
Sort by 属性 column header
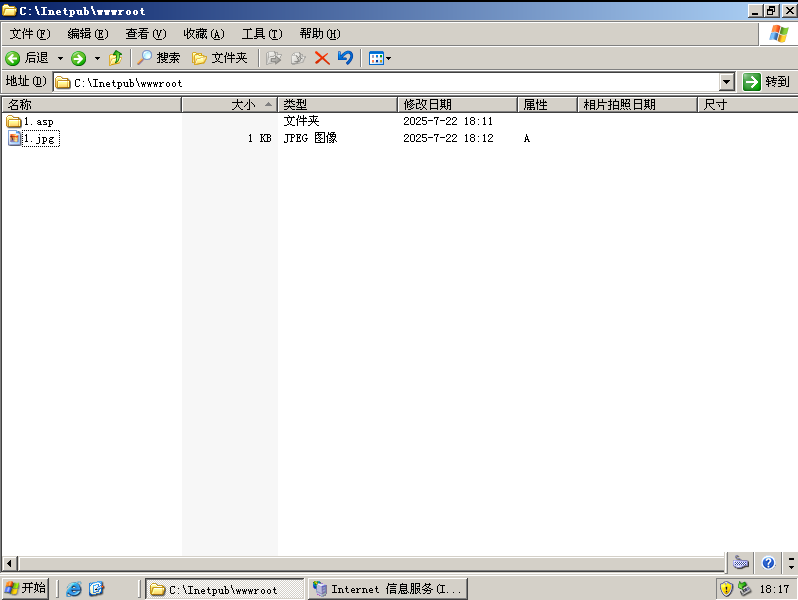tap(548, 105)
